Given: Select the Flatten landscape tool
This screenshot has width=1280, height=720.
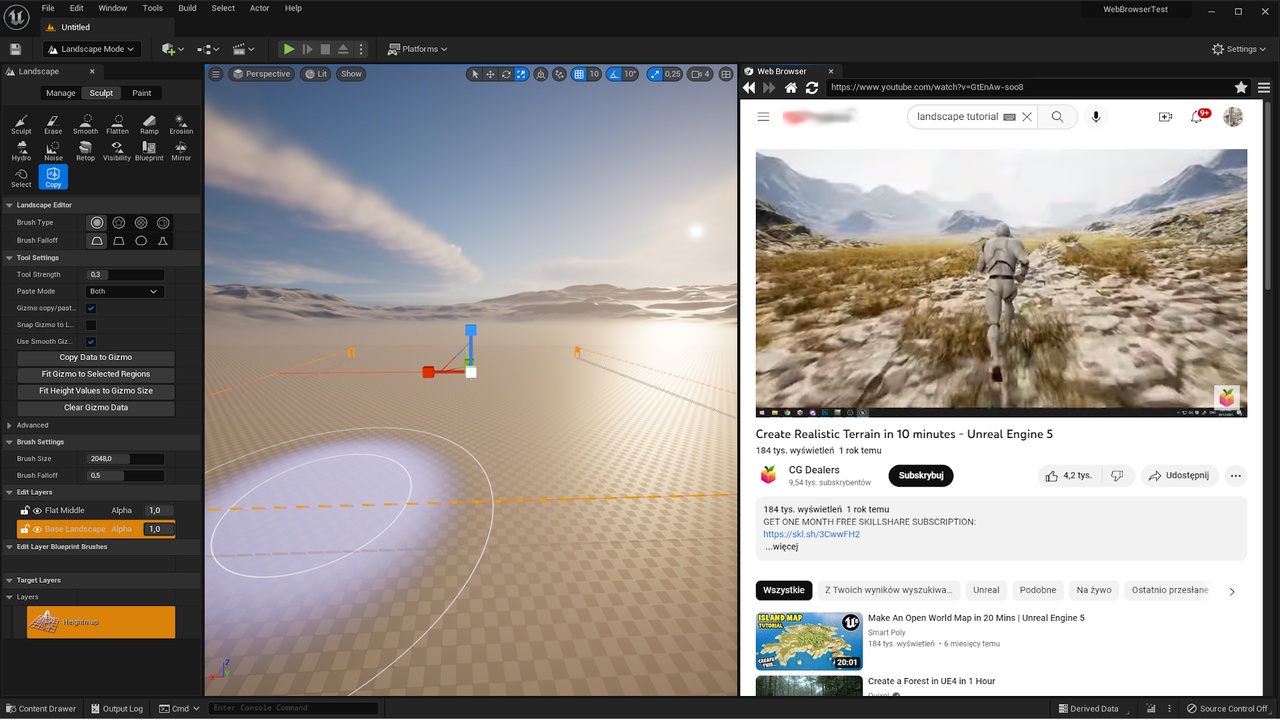Looking at the screenshot, I should pos(117,124).
